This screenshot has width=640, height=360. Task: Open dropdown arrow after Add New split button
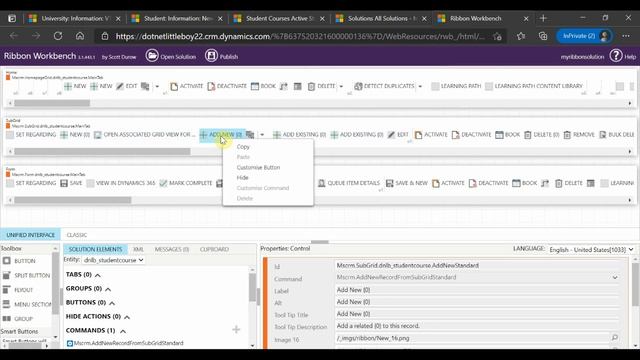[x=262, y=135]
